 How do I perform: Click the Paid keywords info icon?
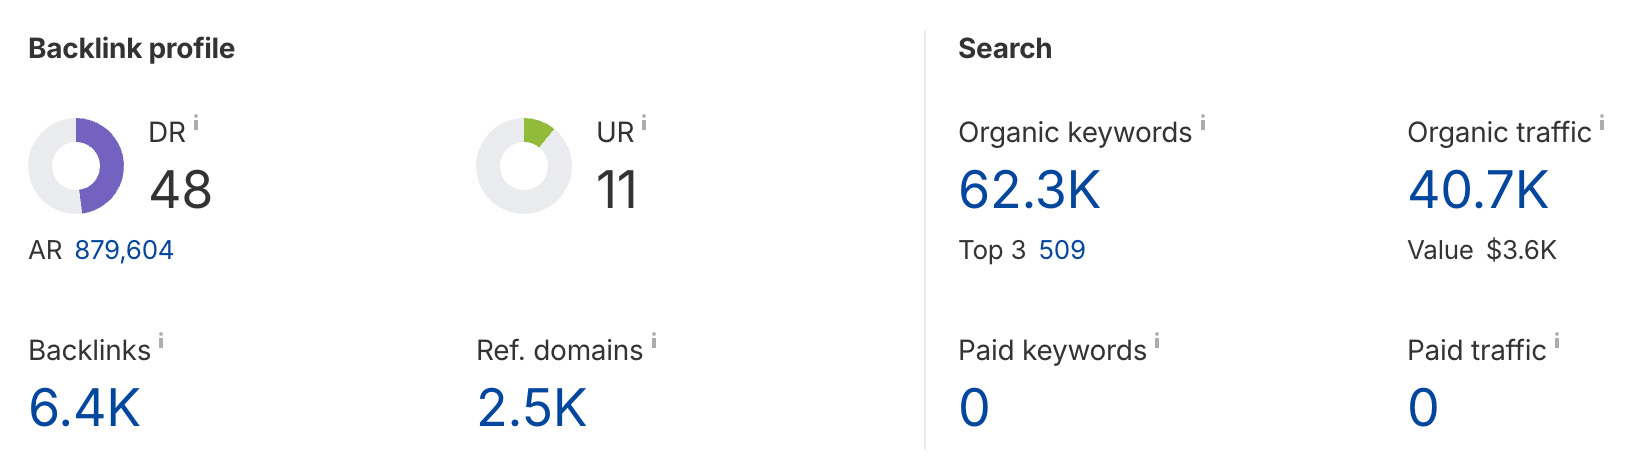coord(1157,341)
